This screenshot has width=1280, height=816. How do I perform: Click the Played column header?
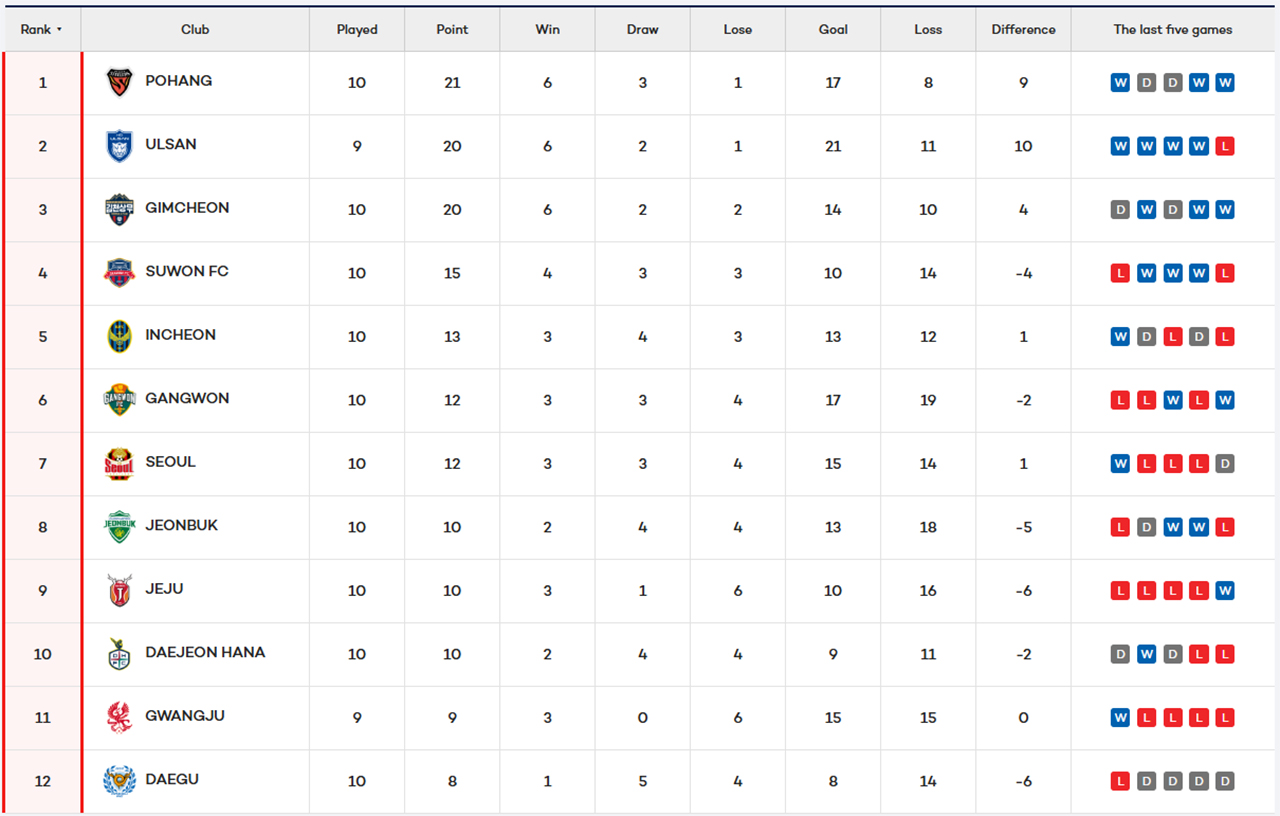[357, 30]
